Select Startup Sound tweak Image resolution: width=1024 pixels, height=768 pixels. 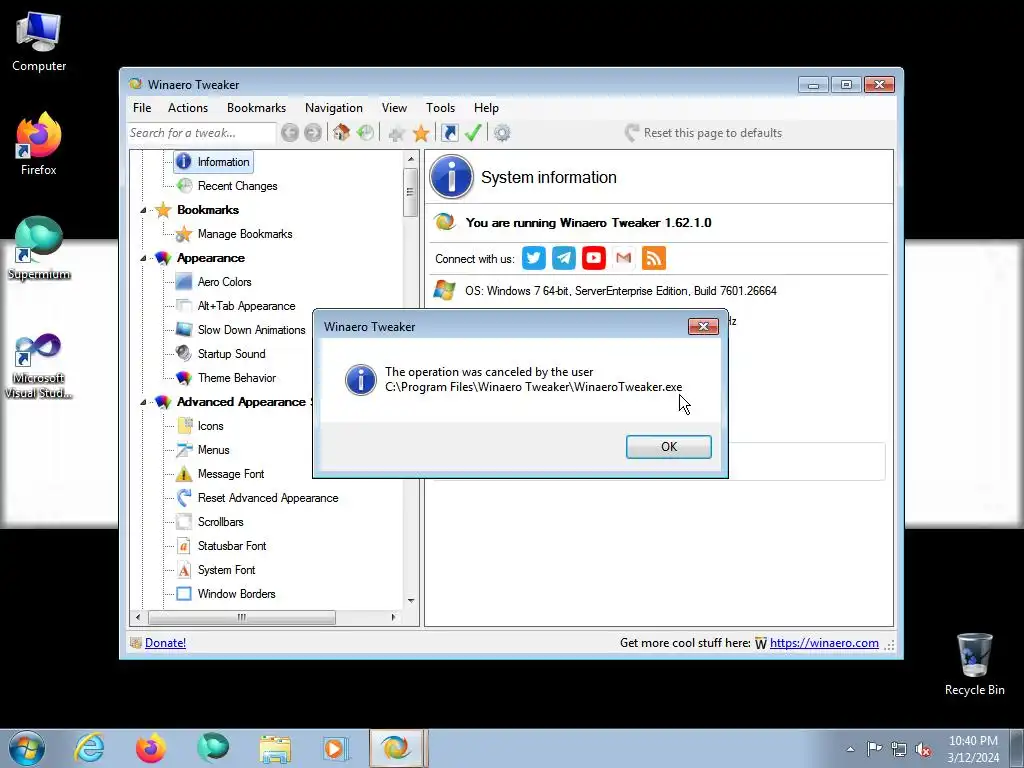tap(231, 354)
